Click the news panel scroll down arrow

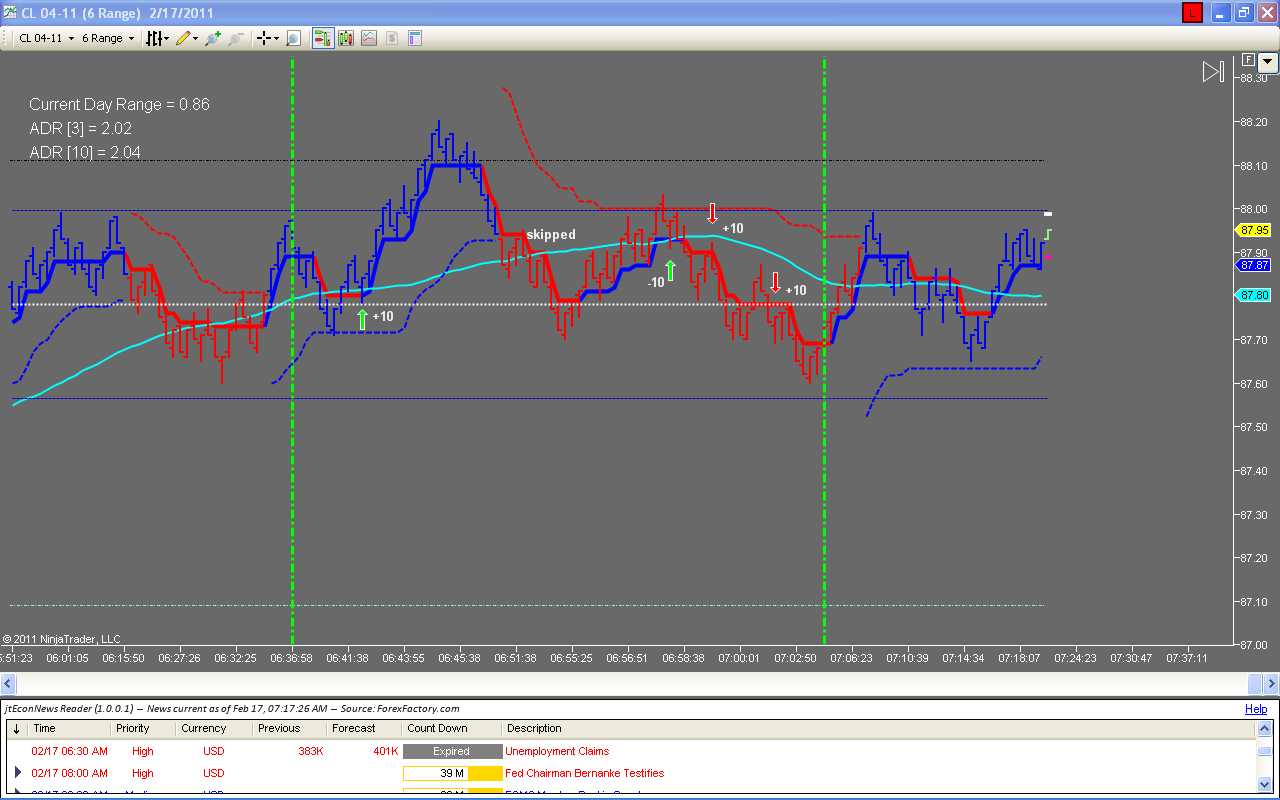pos(1265,784)
